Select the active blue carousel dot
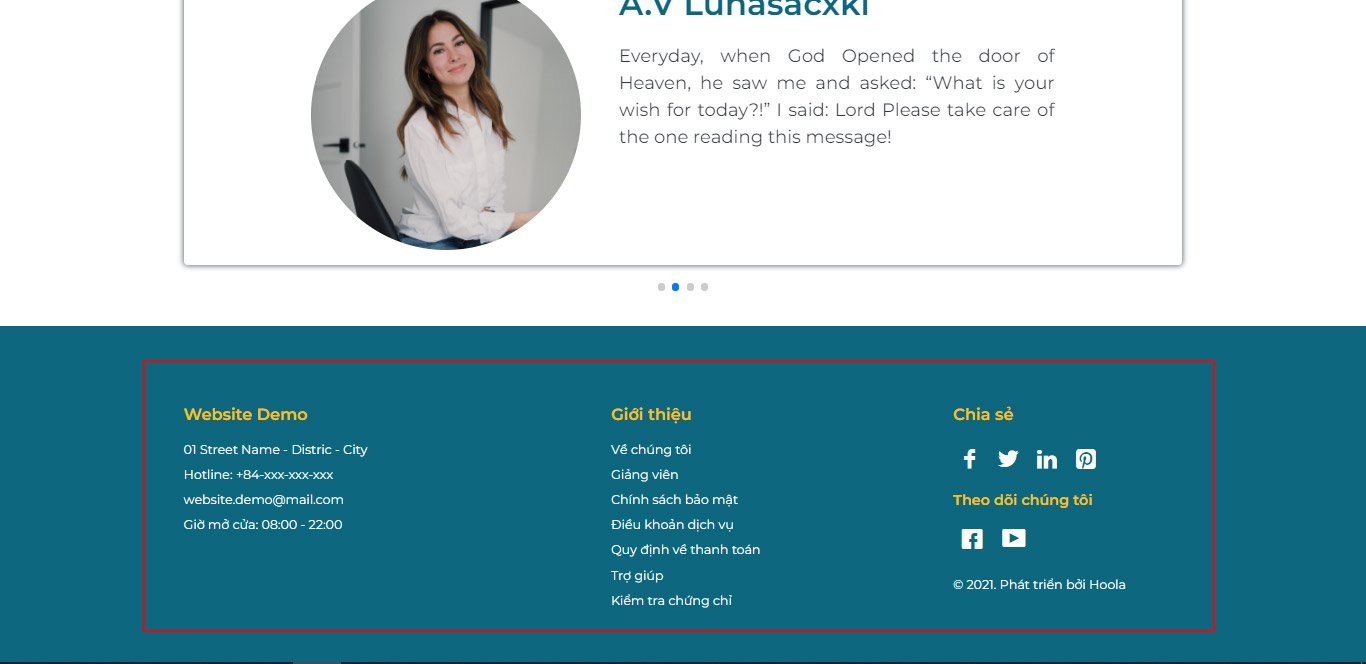 676,287
